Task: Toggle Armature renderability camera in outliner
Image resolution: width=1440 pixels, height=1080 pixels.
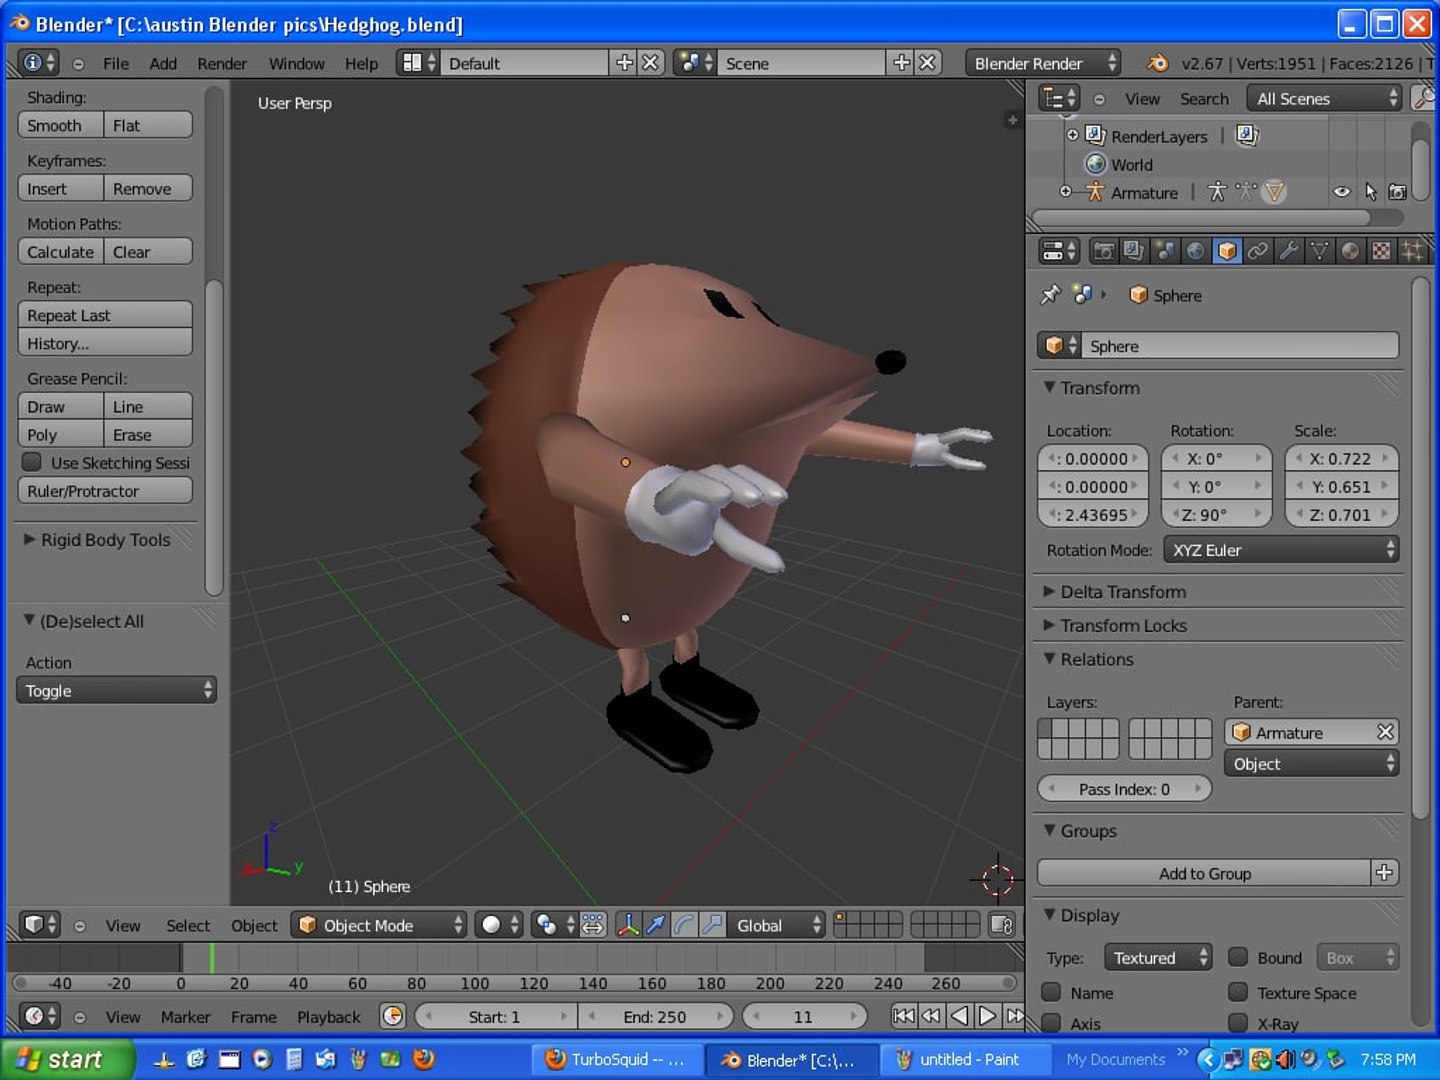Action: pos(1398,192)
